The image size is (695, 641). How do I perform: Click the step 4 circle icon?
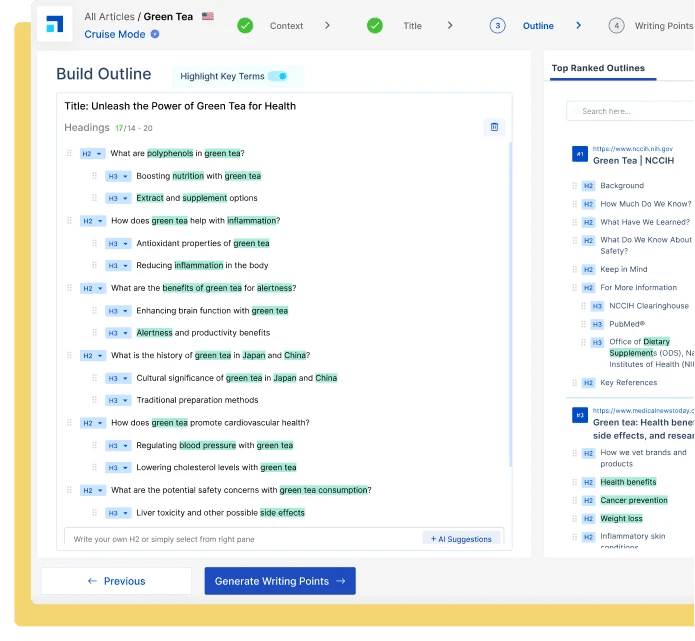[x=616, y=26]
